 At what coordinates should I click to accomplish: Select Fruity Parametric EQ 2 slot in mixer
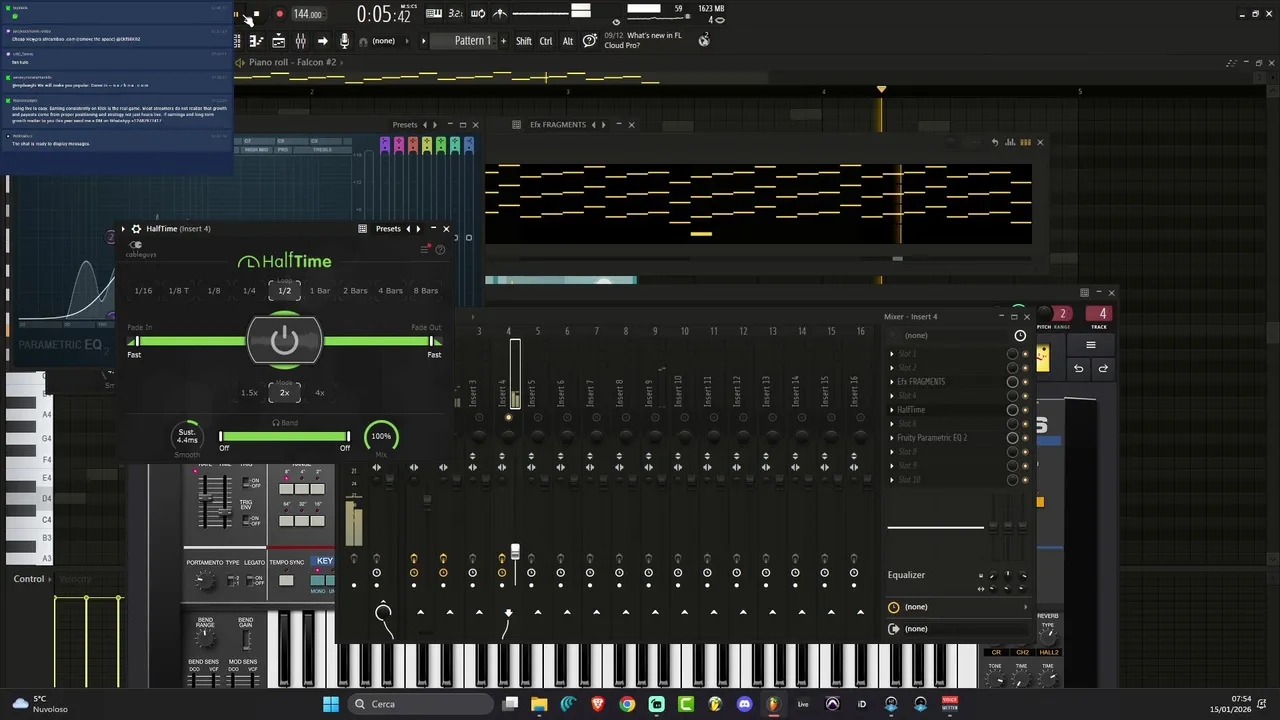932,438
